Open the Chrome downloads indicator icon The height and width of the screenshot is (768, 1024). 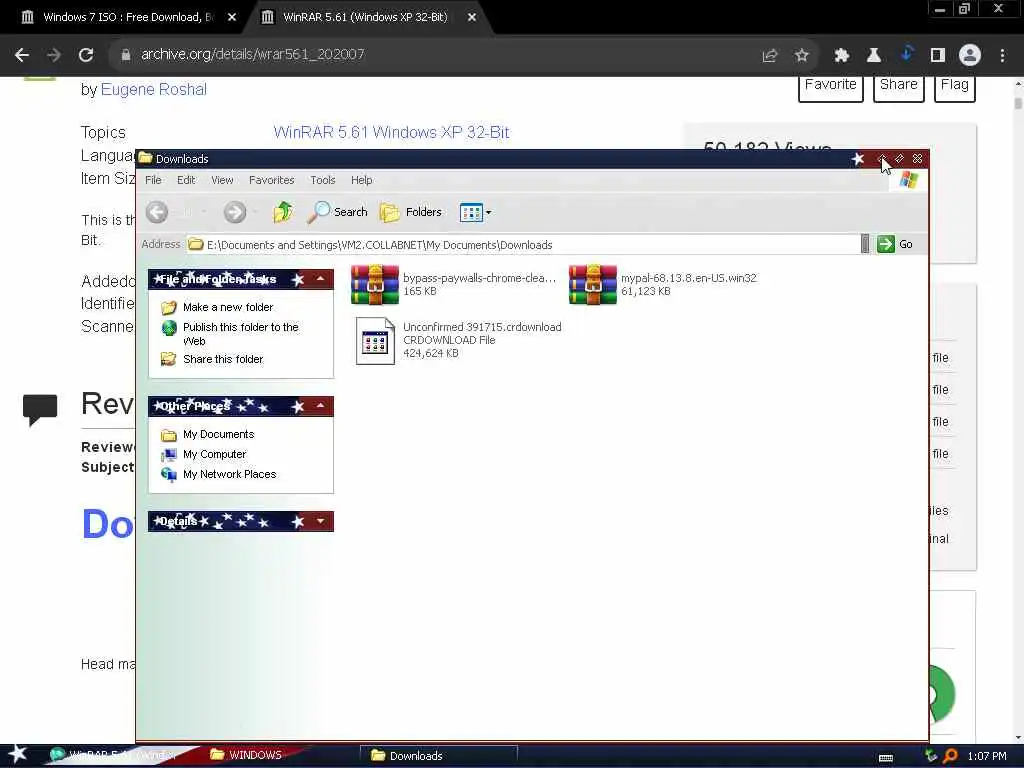pyautogui.click(x=906, y=55)
